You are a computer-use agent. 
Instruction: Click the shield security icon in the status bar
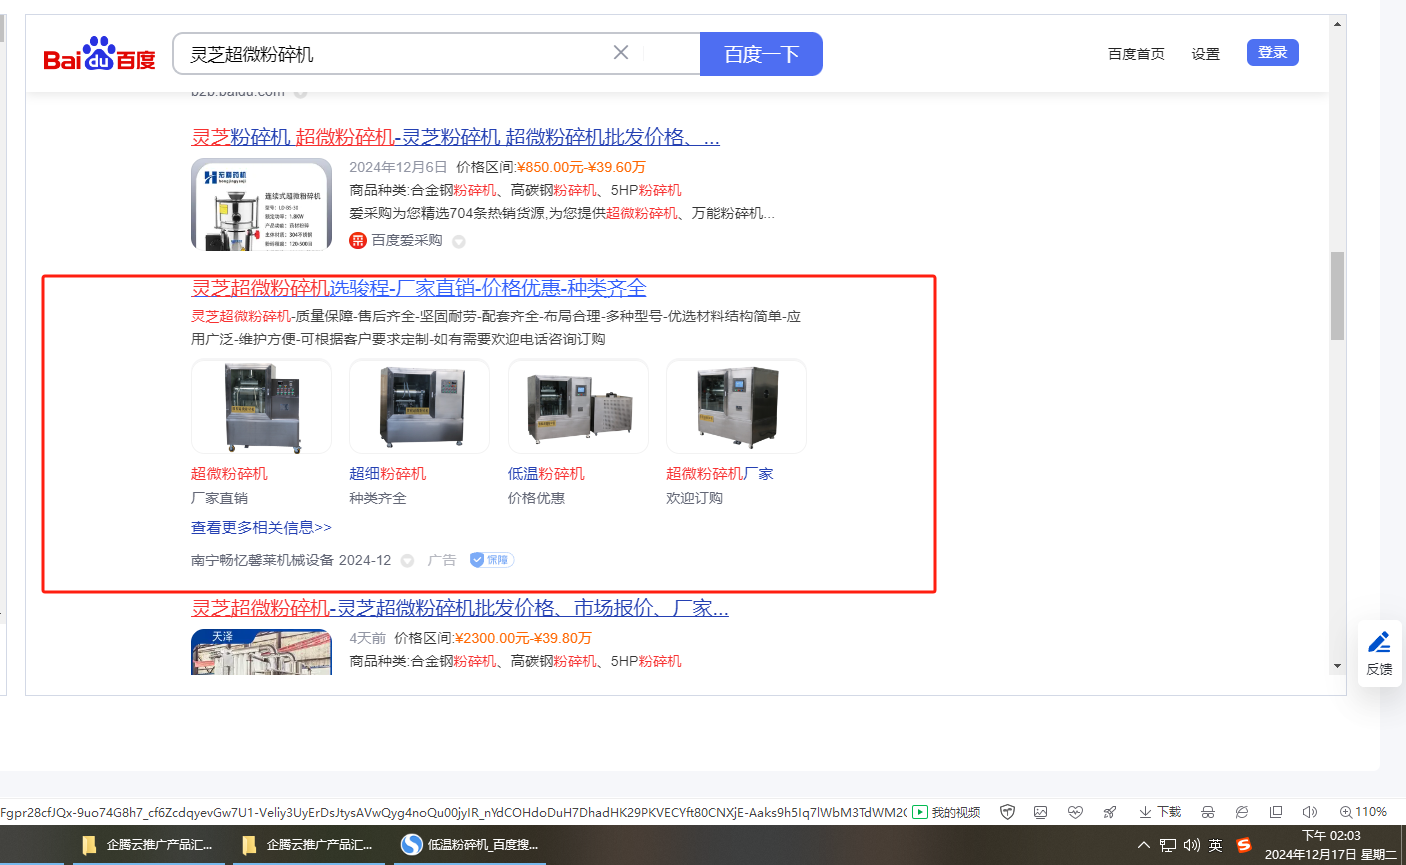pyautogui.click(x=1008, y=812)
